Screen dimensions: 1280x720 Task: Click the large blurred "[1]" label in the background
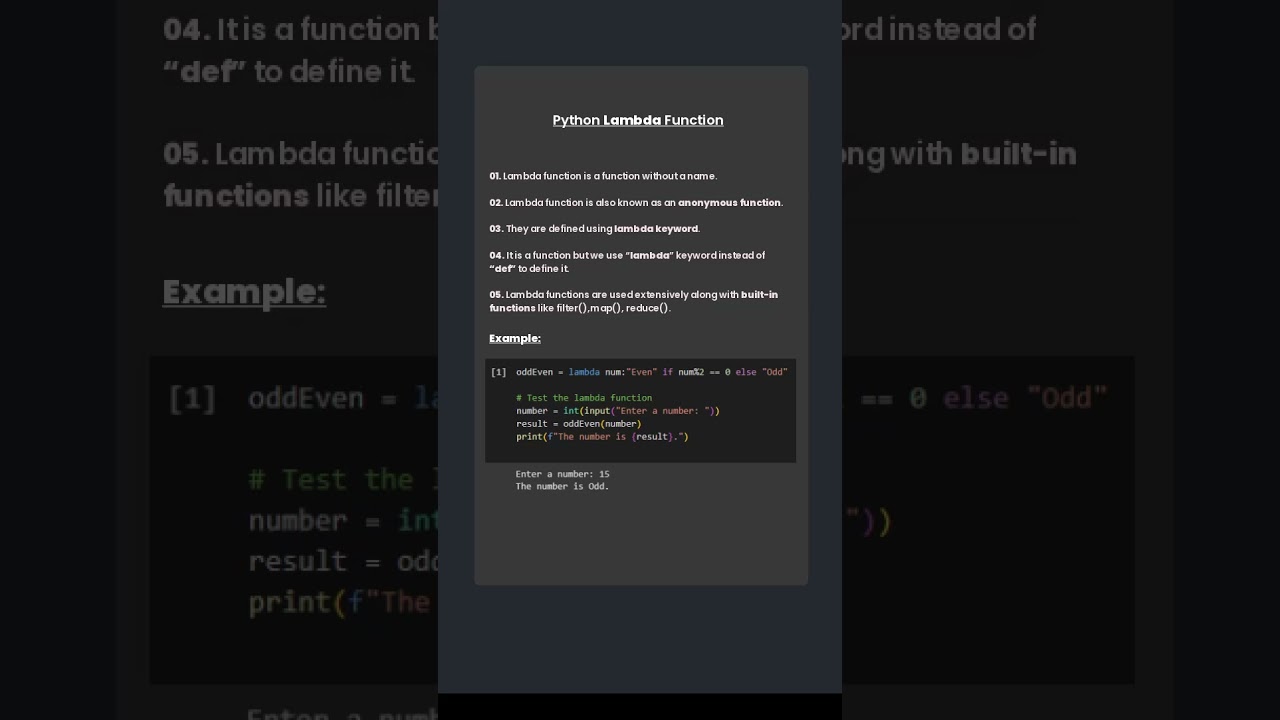click(192, 398)
